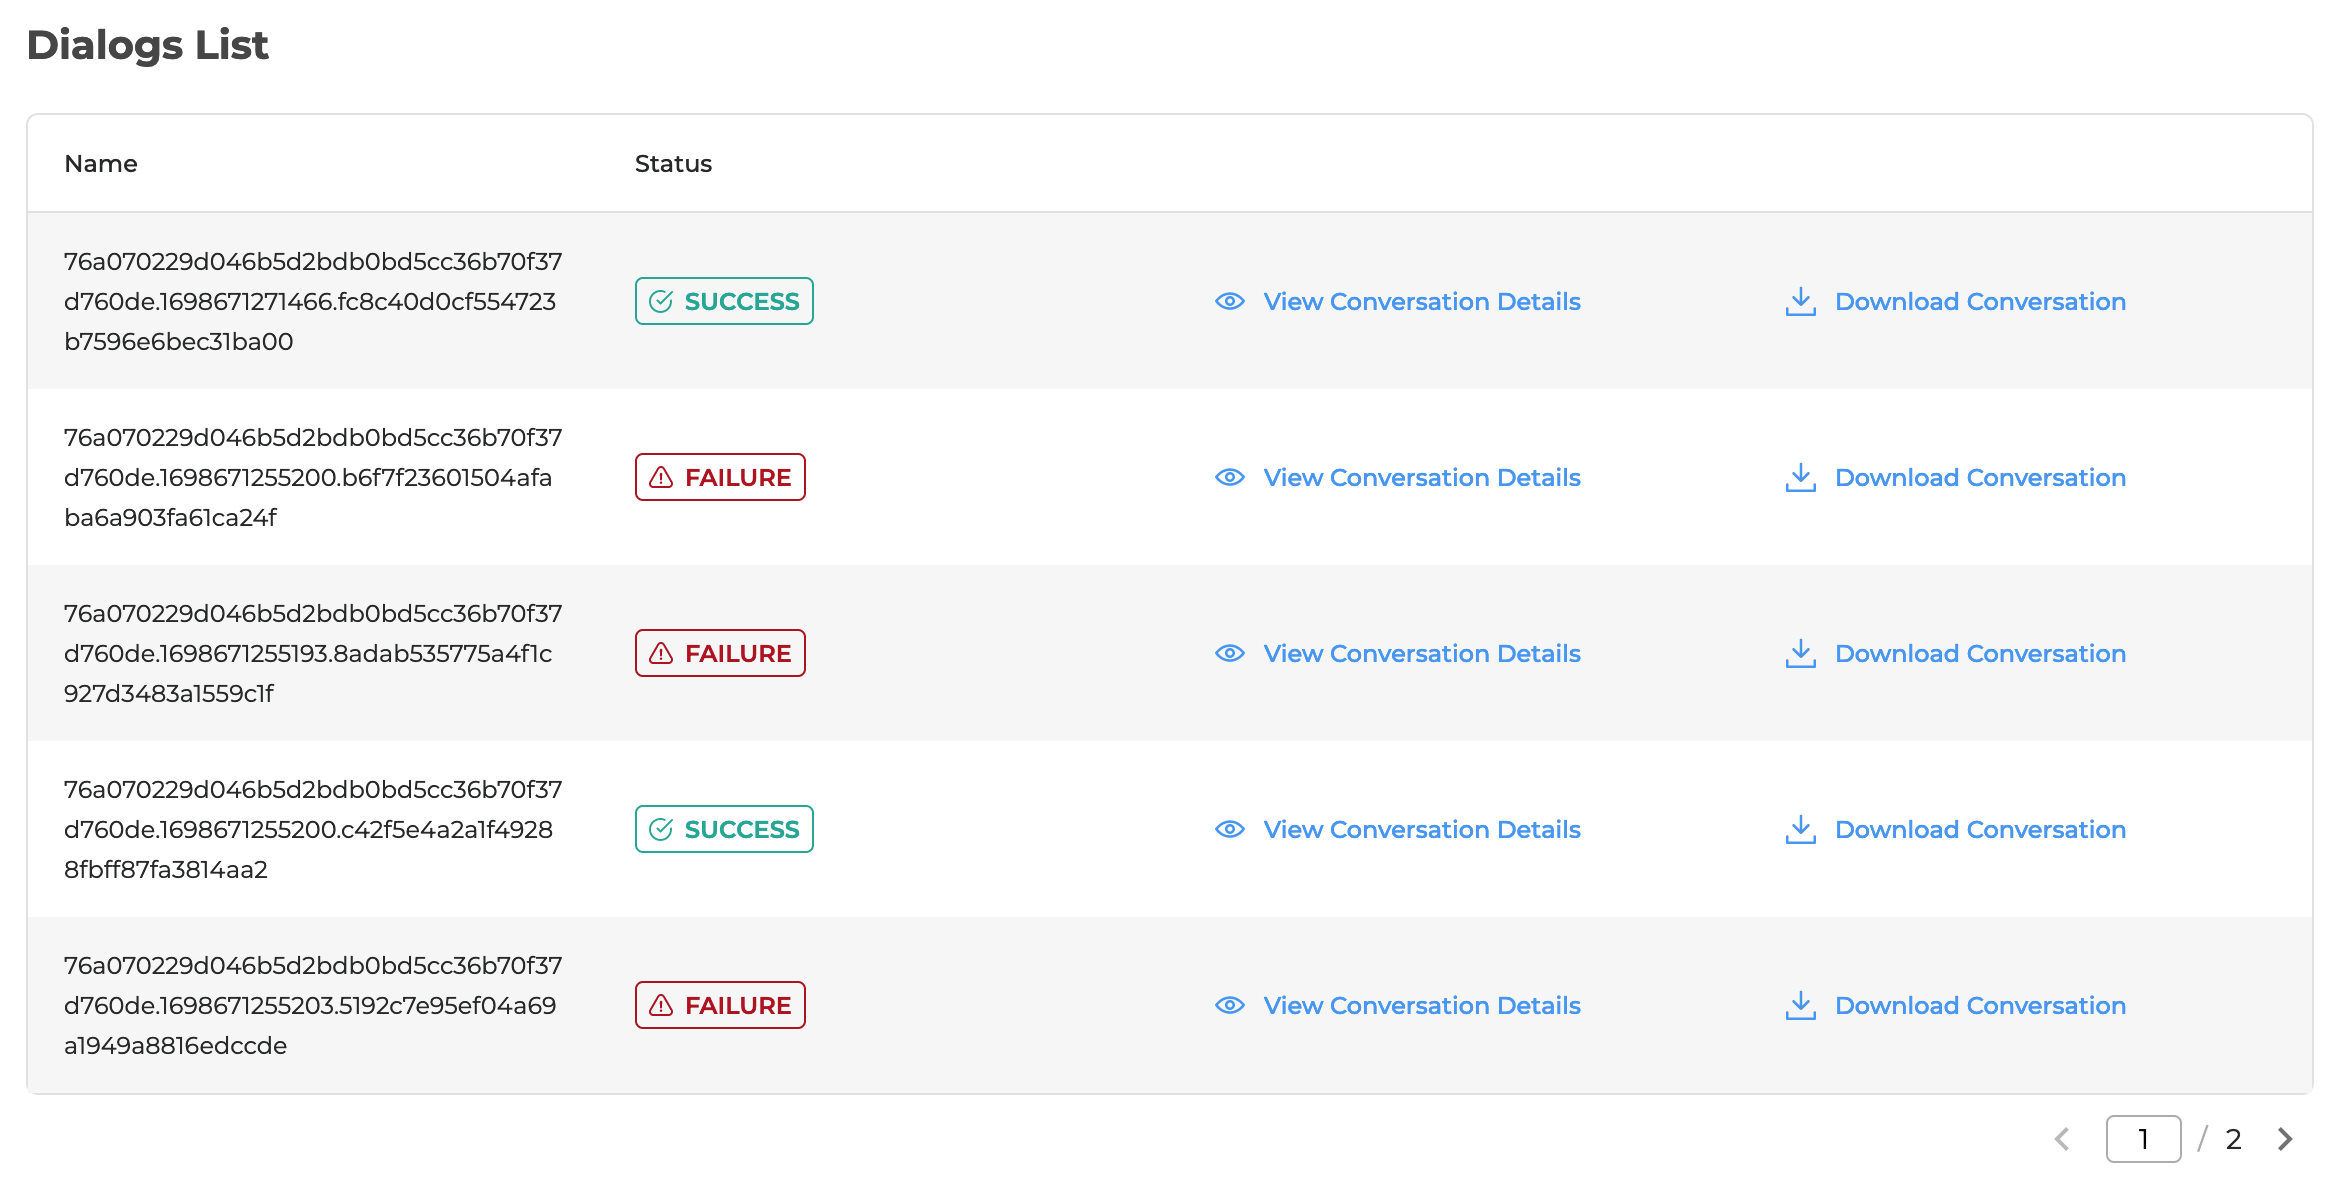
Task: Click the SUCCESS status badge on the first row
Action: point(723,300)
